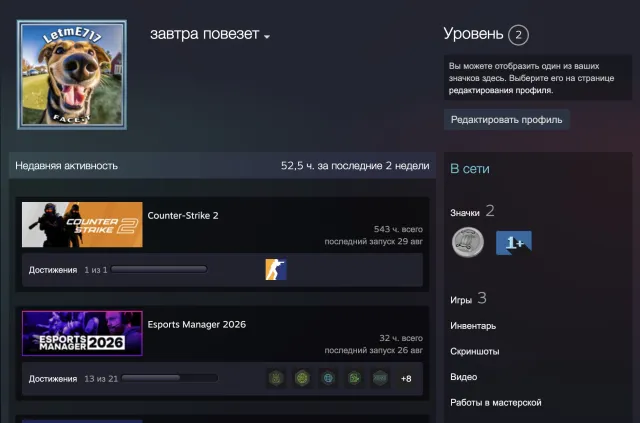Screen dimensions: 640x423
Task: Click fifth Esports Manager achievement icon
Action: (x=380, y=378)
